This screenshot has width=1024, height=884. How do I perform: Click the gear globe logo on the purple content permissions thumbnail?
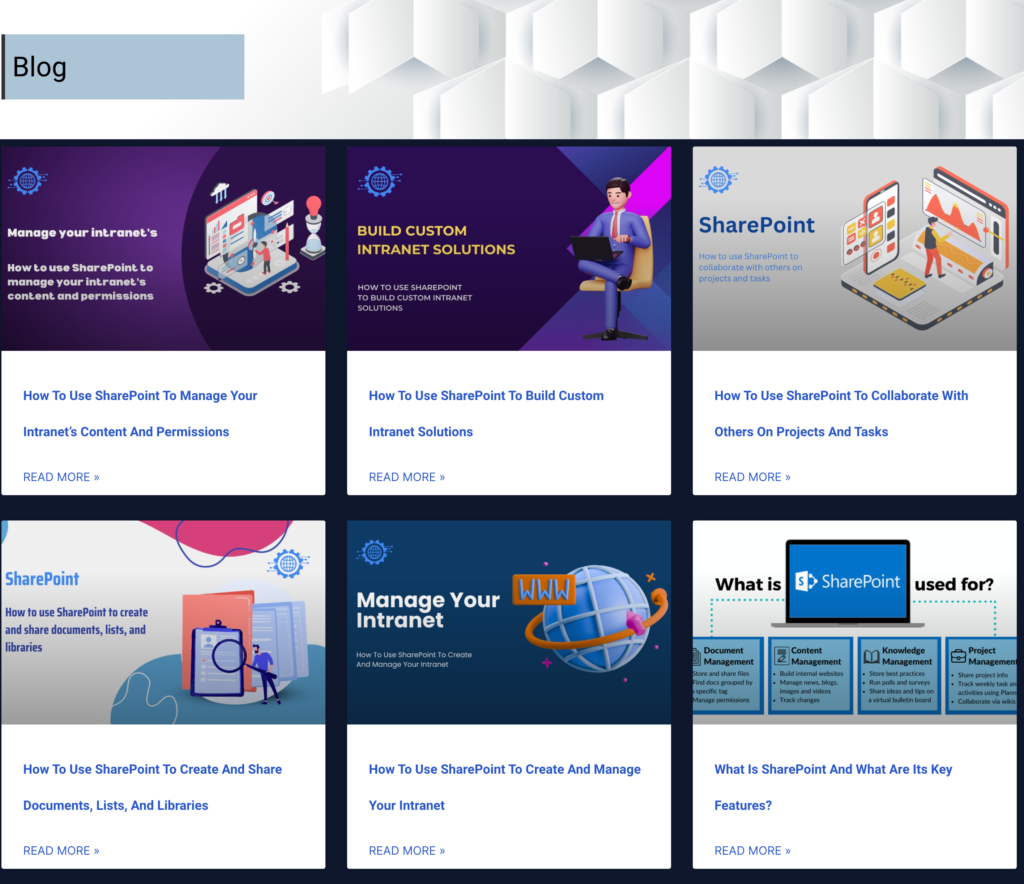(27, 181)
